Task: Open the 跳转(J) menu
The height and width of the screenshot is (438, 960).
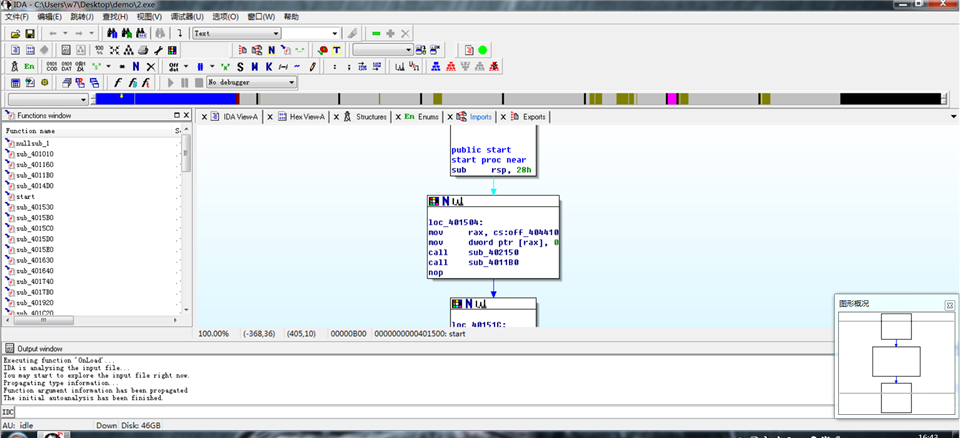Action: (x=83, y=17)
